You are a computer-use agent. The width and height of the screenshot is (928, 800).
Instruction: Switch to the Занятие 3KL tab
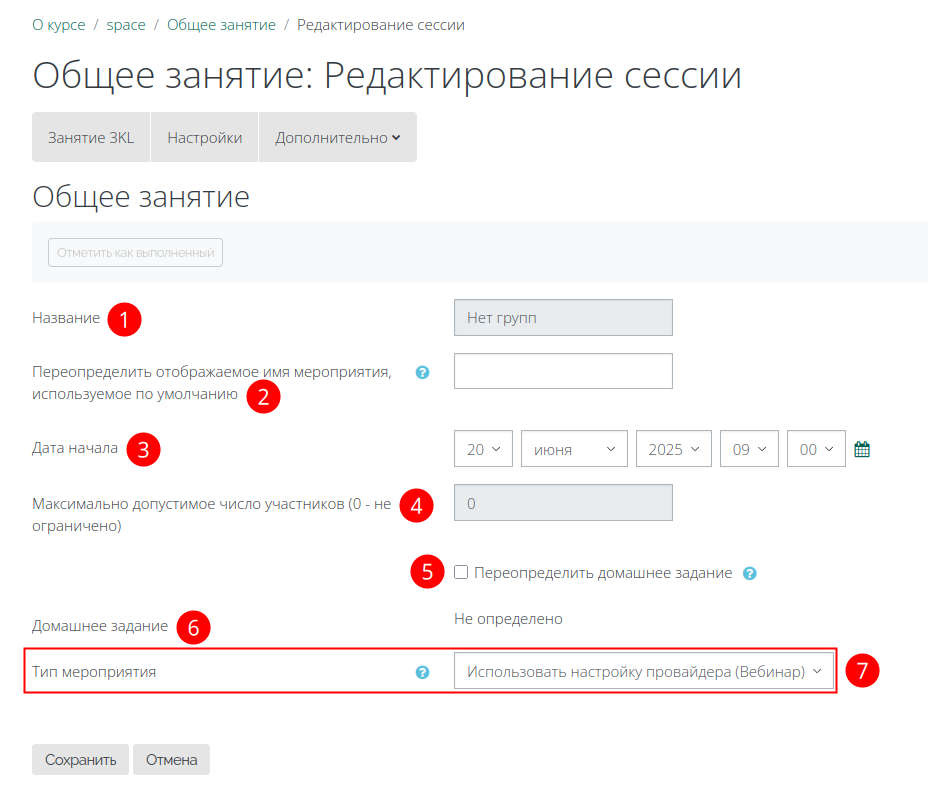[91, 137]
